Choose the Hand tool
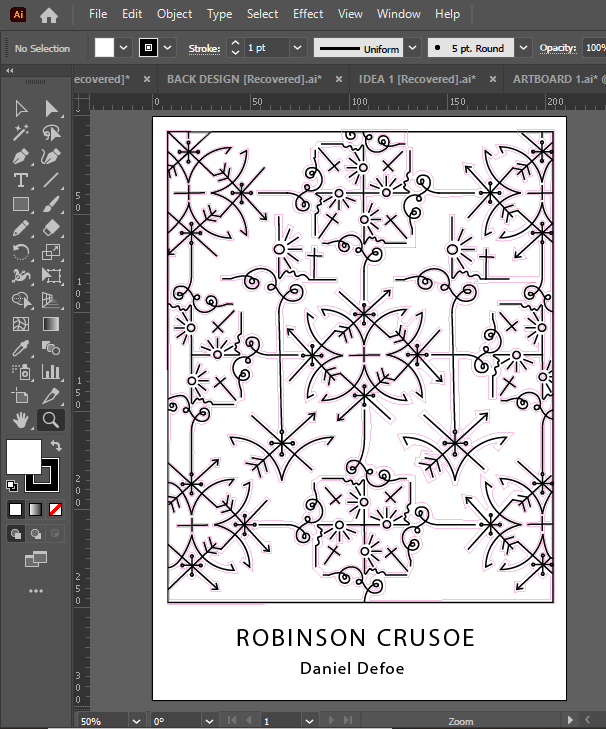606x729 pixels. [21, 420]
